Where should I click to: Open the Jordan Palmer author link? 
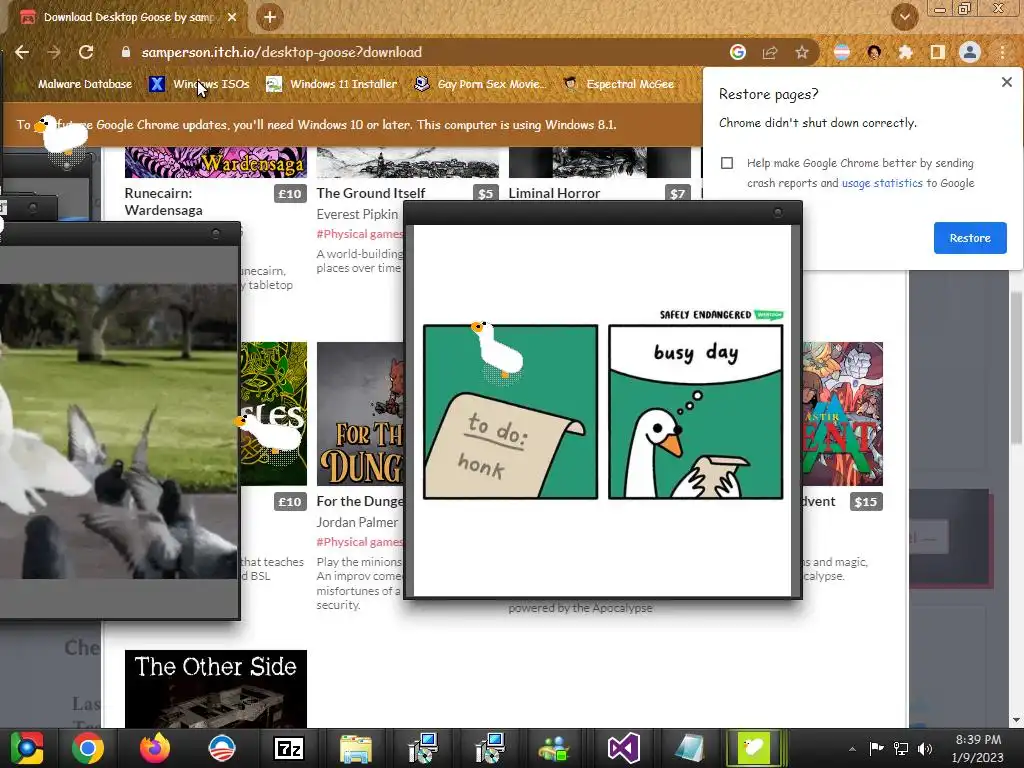(357, 522)
